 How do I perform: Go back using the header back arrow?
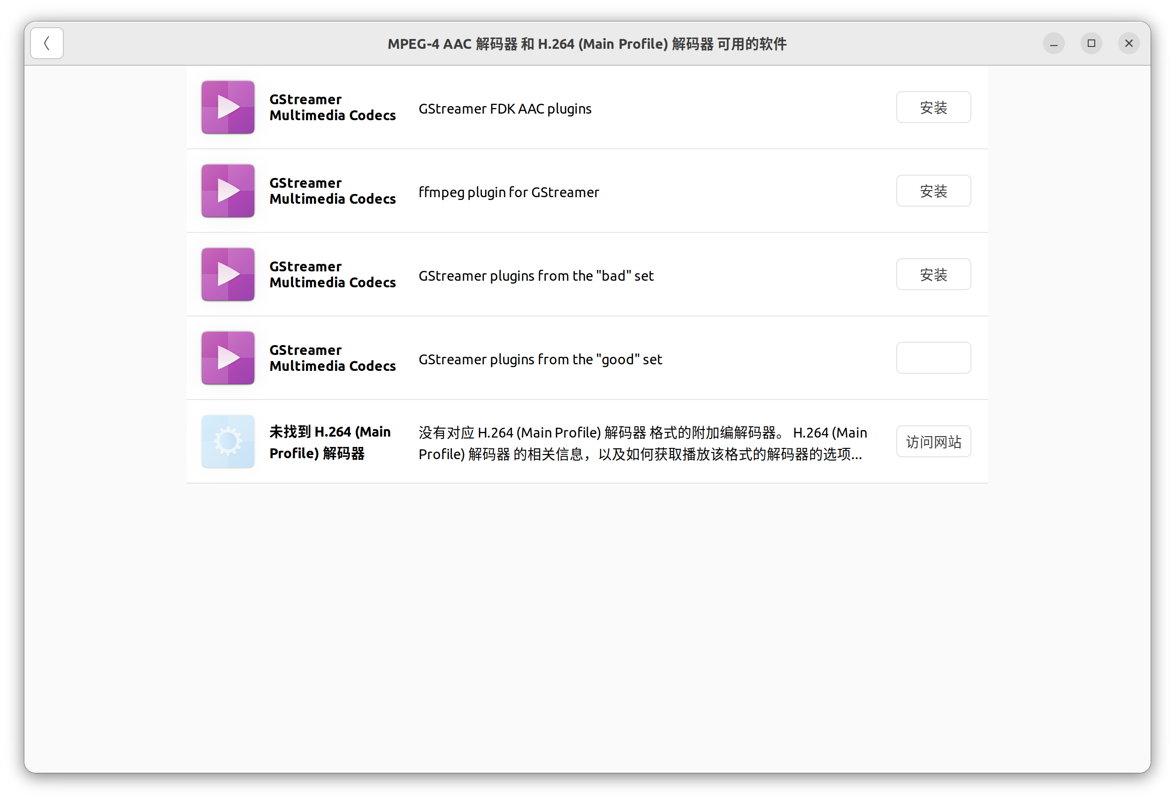[x=46, y=43]
